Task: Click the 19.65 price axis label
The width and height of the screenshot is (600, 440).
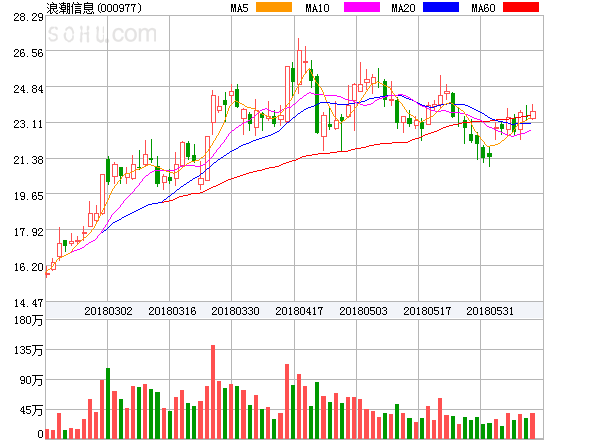Action: point(28,196)
